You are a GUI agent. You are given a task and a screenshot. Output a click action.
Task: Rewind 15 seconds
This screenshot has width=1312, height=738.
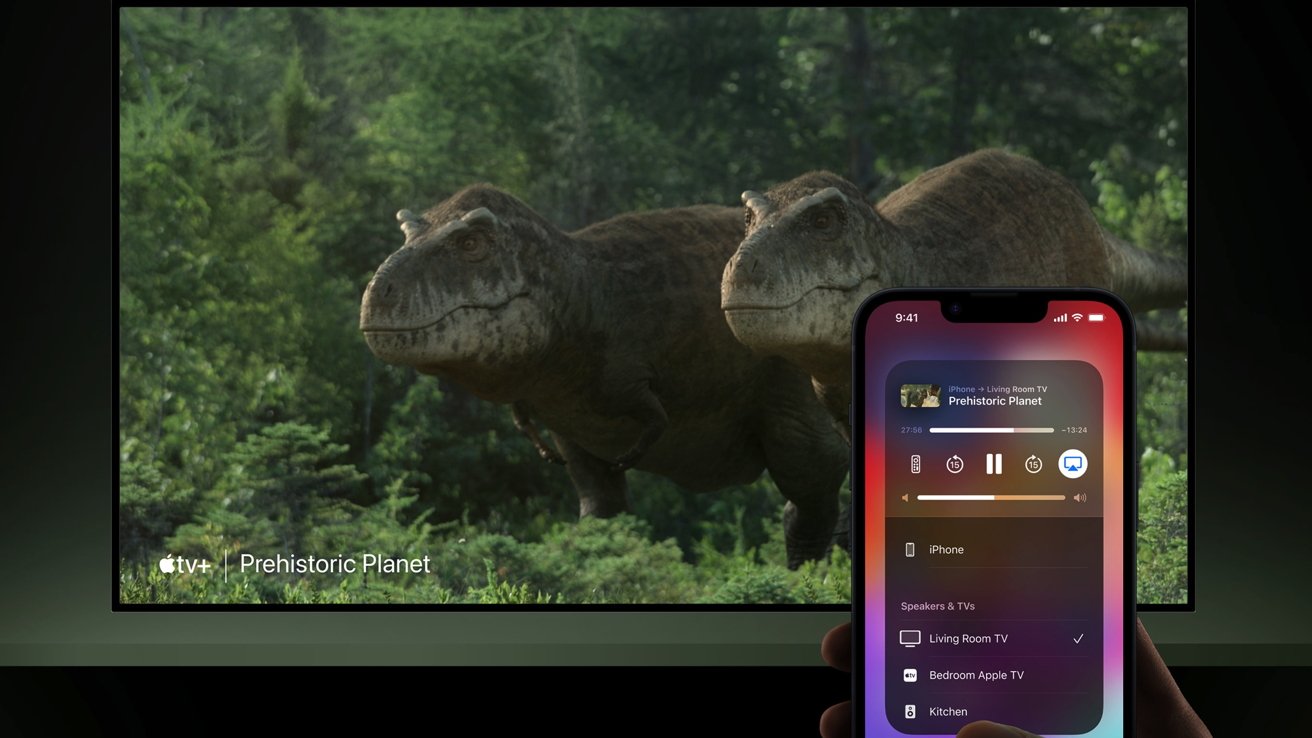[954, 464]
